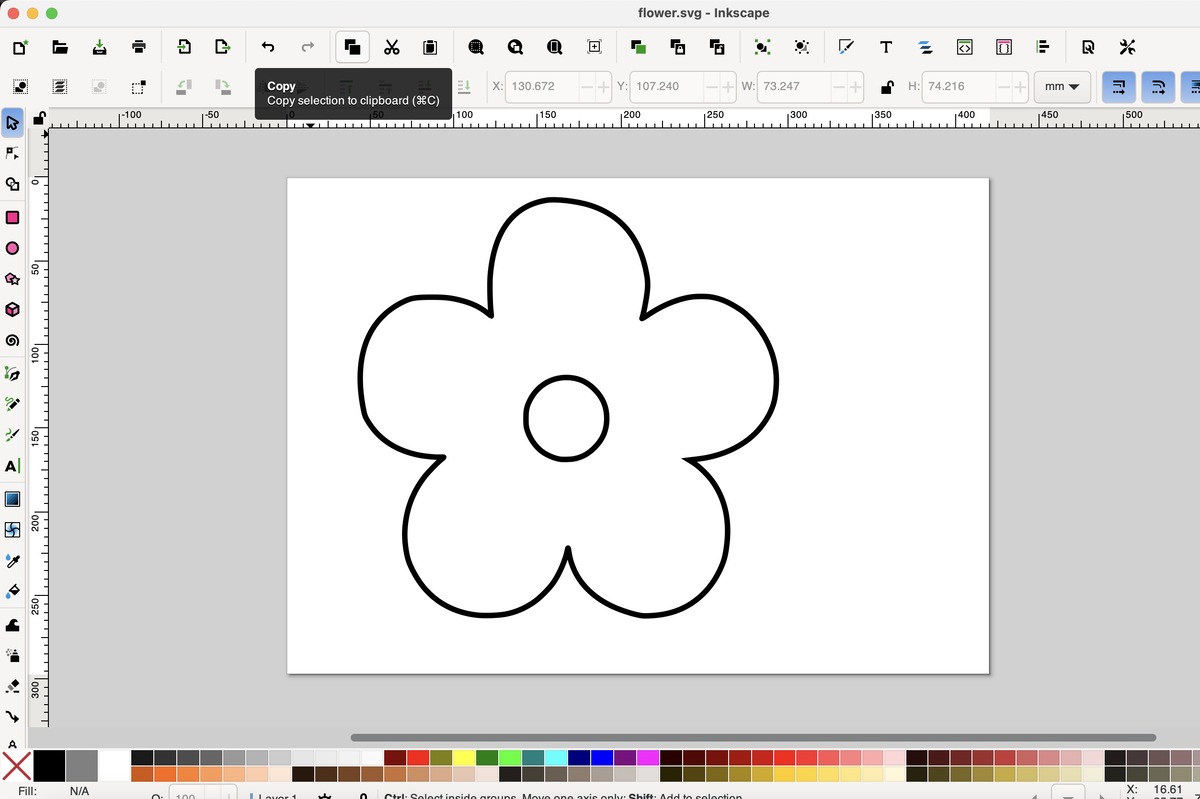Click the Copy selection button
The image size is (1200, 799).
(x=352, y=47)
